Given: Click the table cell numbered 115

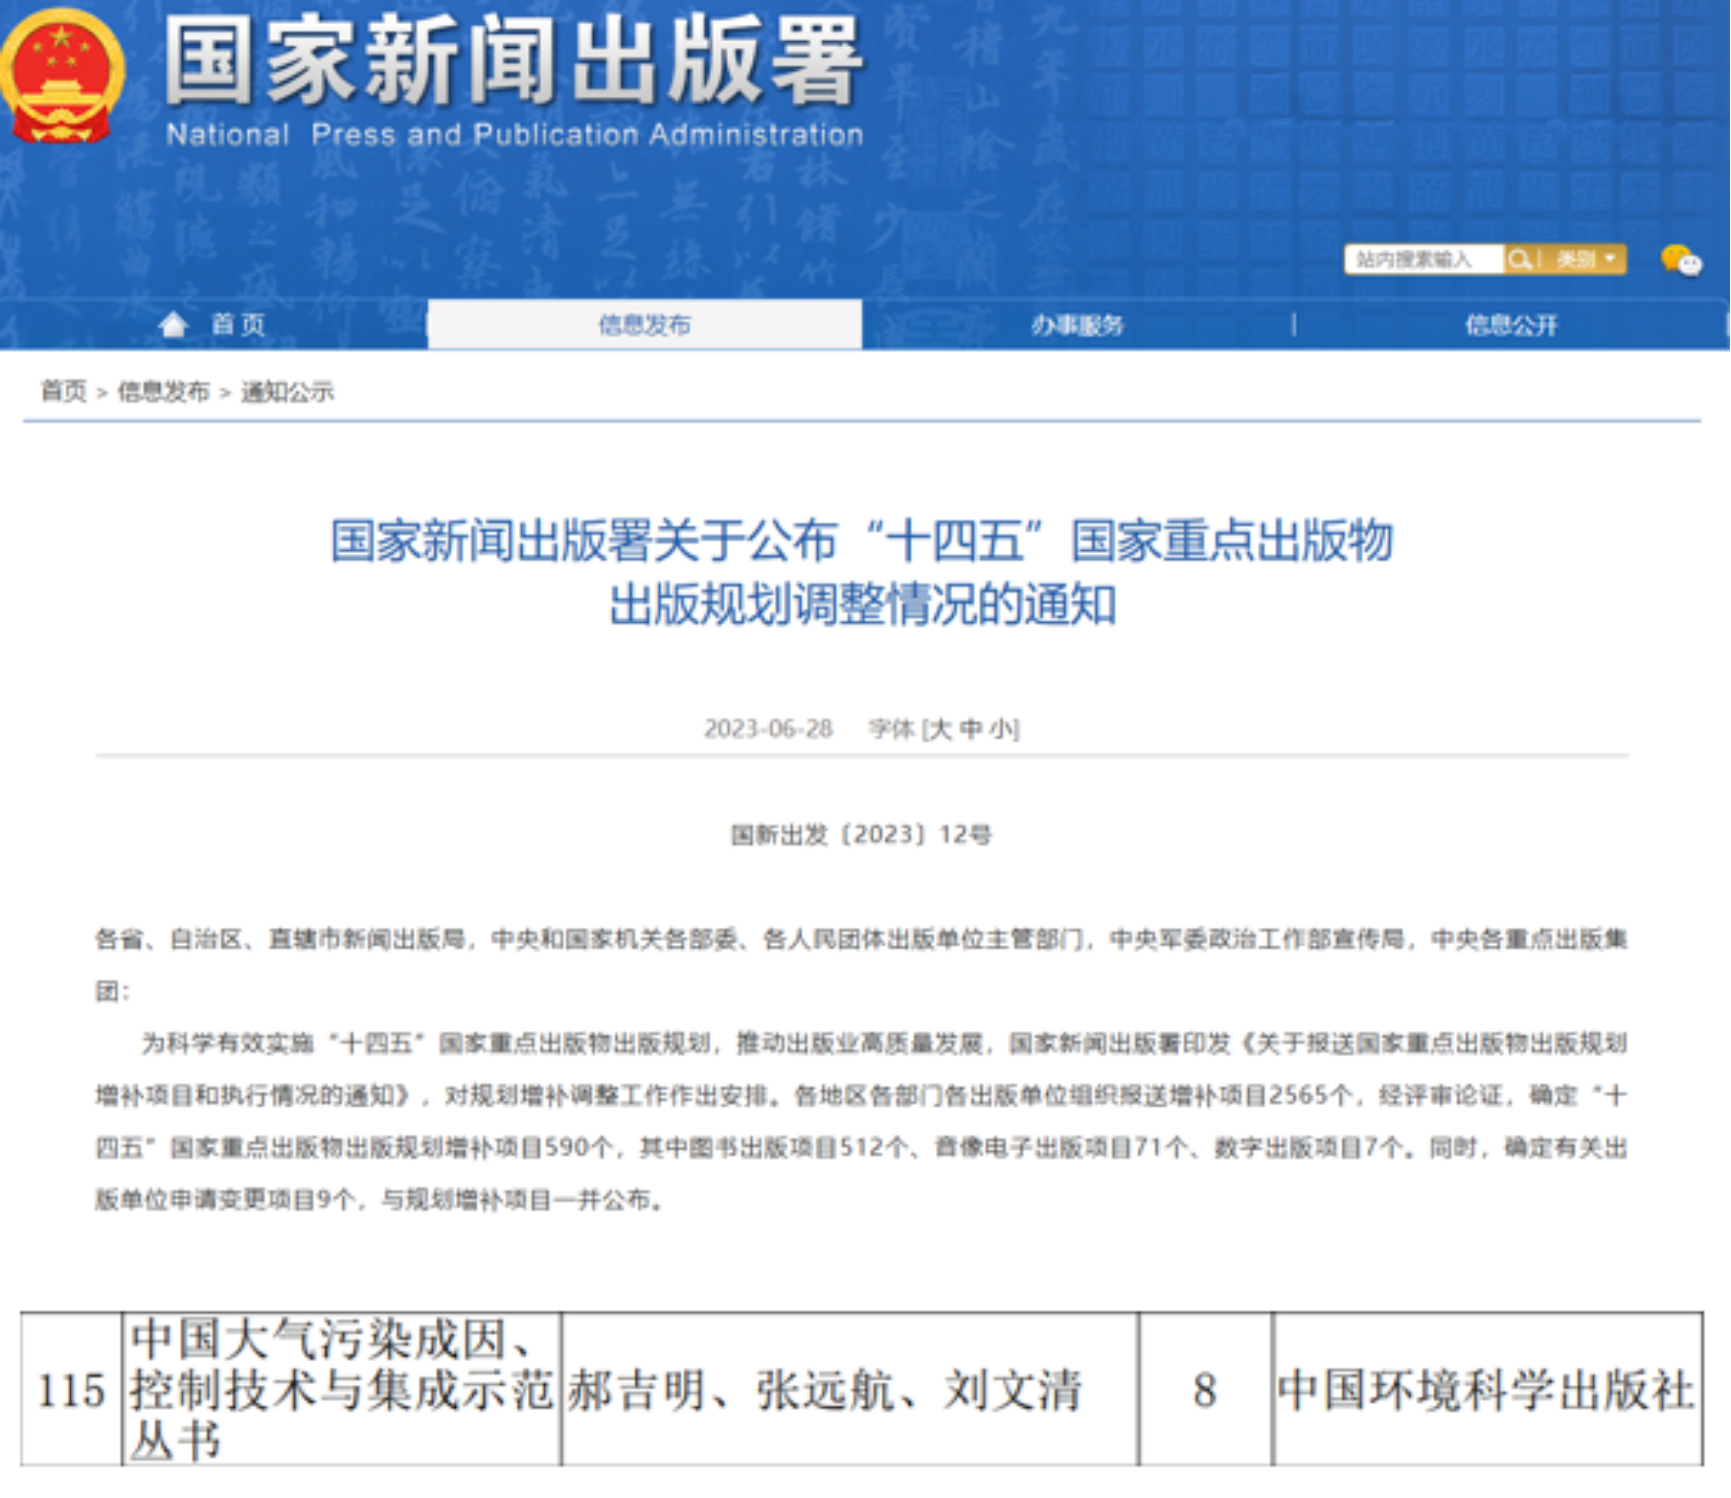Looking at the screenshot, I should click(71, 1390).
